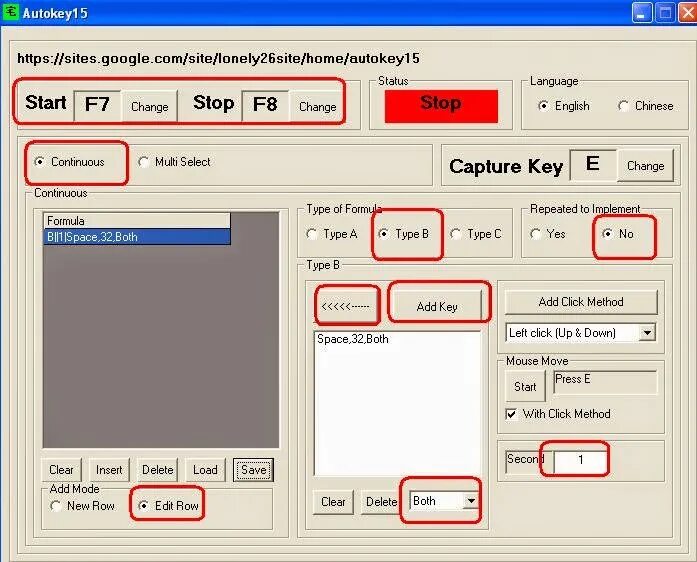
Task: Click Delete button under formula list
Action: [x=157, y=470]
